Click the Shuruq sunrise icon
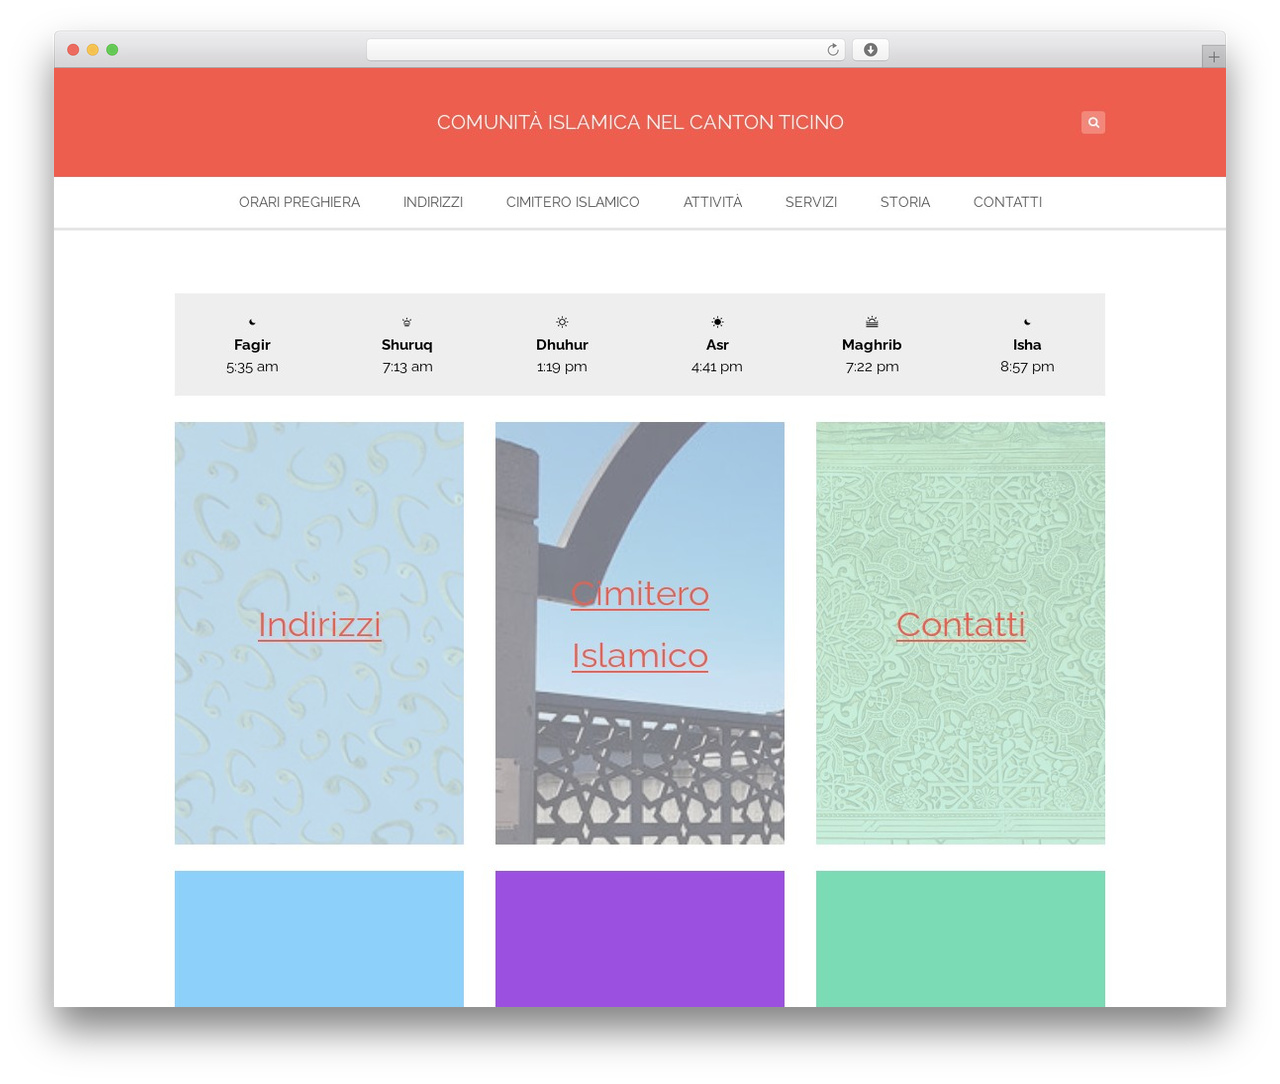This screenshot has width=1280, height=1084. (x=407, y=322)
